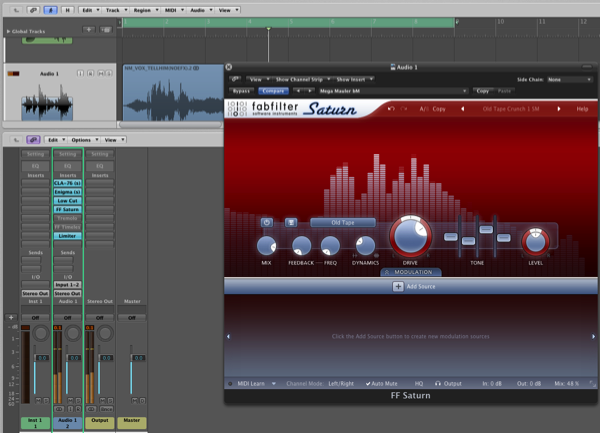
Task: Open the Options menu in the mixer
Action: click(x=81, y=140)
